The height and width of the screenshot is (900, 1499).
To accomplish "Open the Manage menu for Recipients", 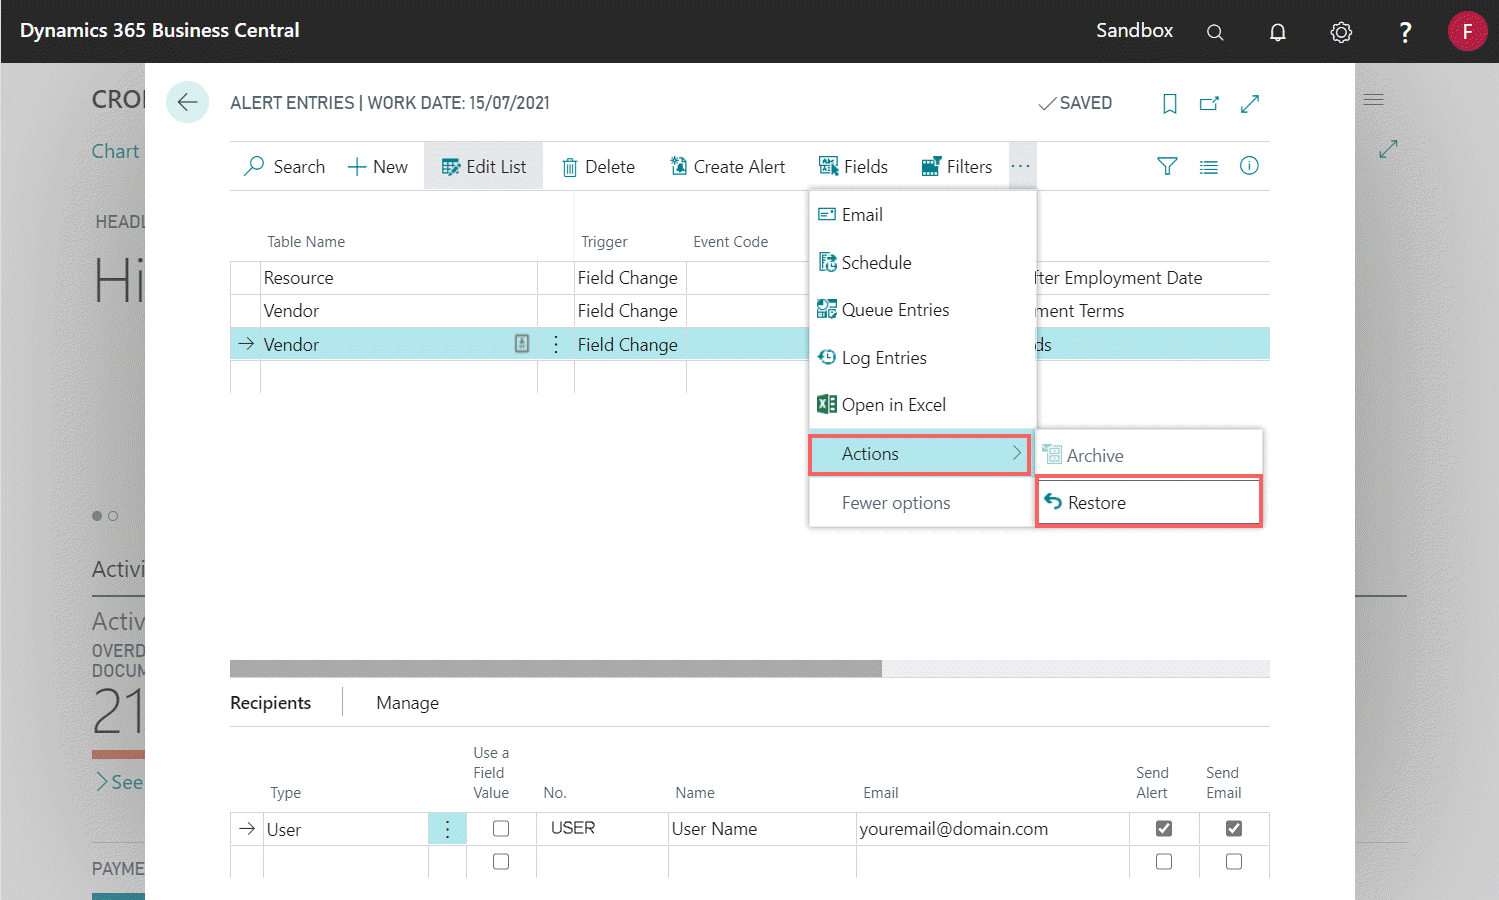I will point(407,703).
